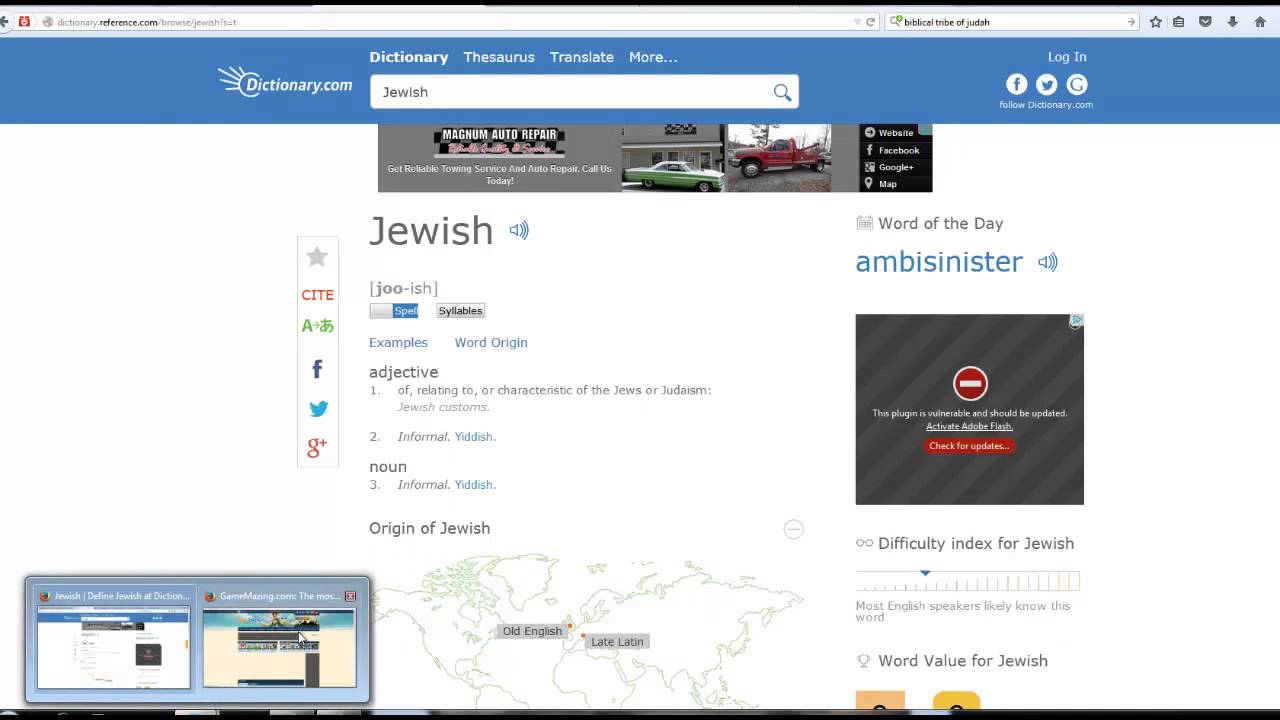Open the More... menu in header
Viewport: 1280px width, 720px height.
pyautogui.click(x=653, y=57)
